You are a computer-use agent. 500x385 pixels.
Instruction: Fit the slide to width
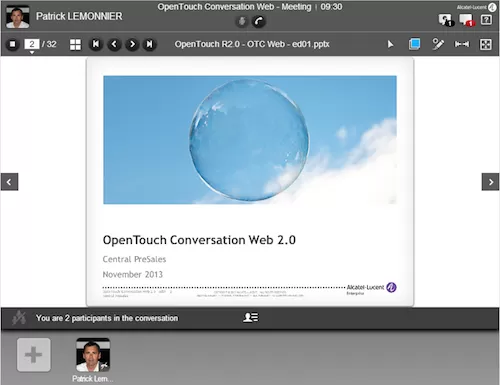click(462, 44)
